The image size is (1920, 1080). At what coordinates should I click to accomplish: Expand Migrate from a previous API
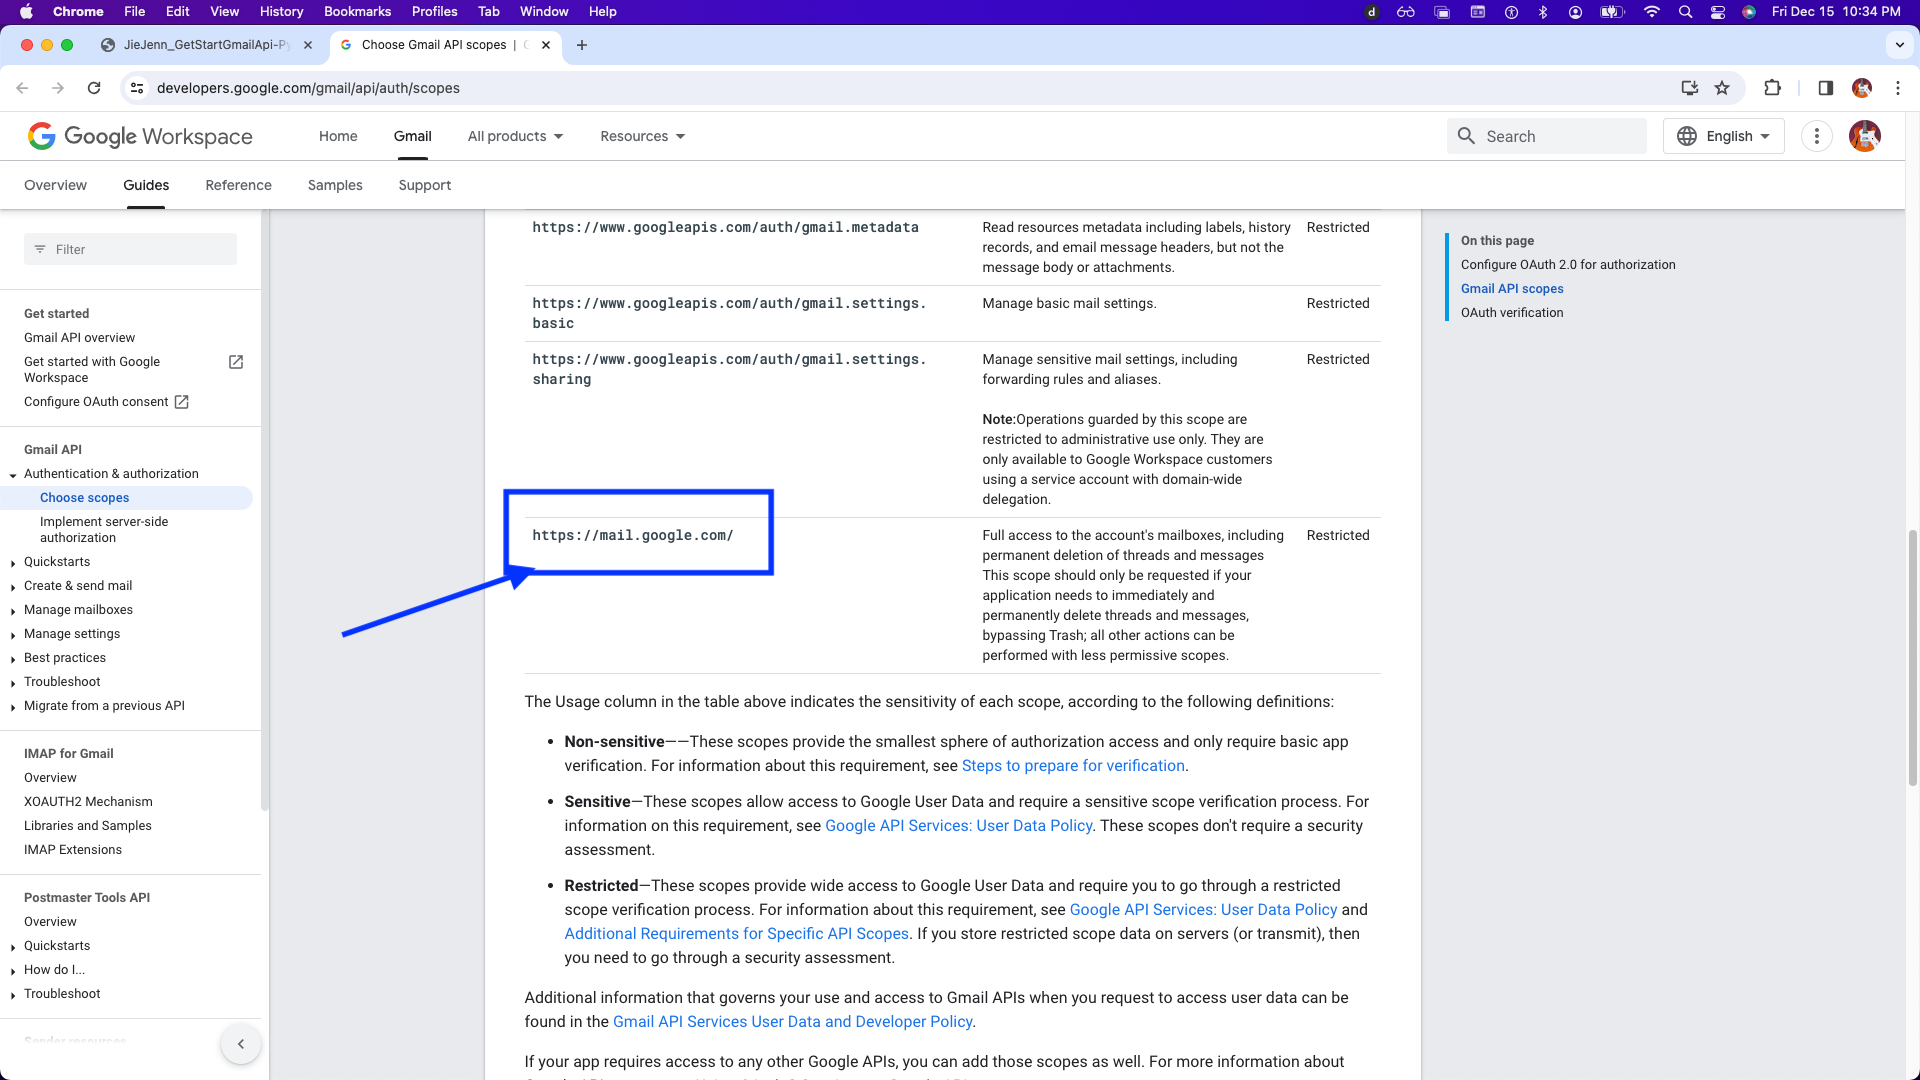pos(13,707)
